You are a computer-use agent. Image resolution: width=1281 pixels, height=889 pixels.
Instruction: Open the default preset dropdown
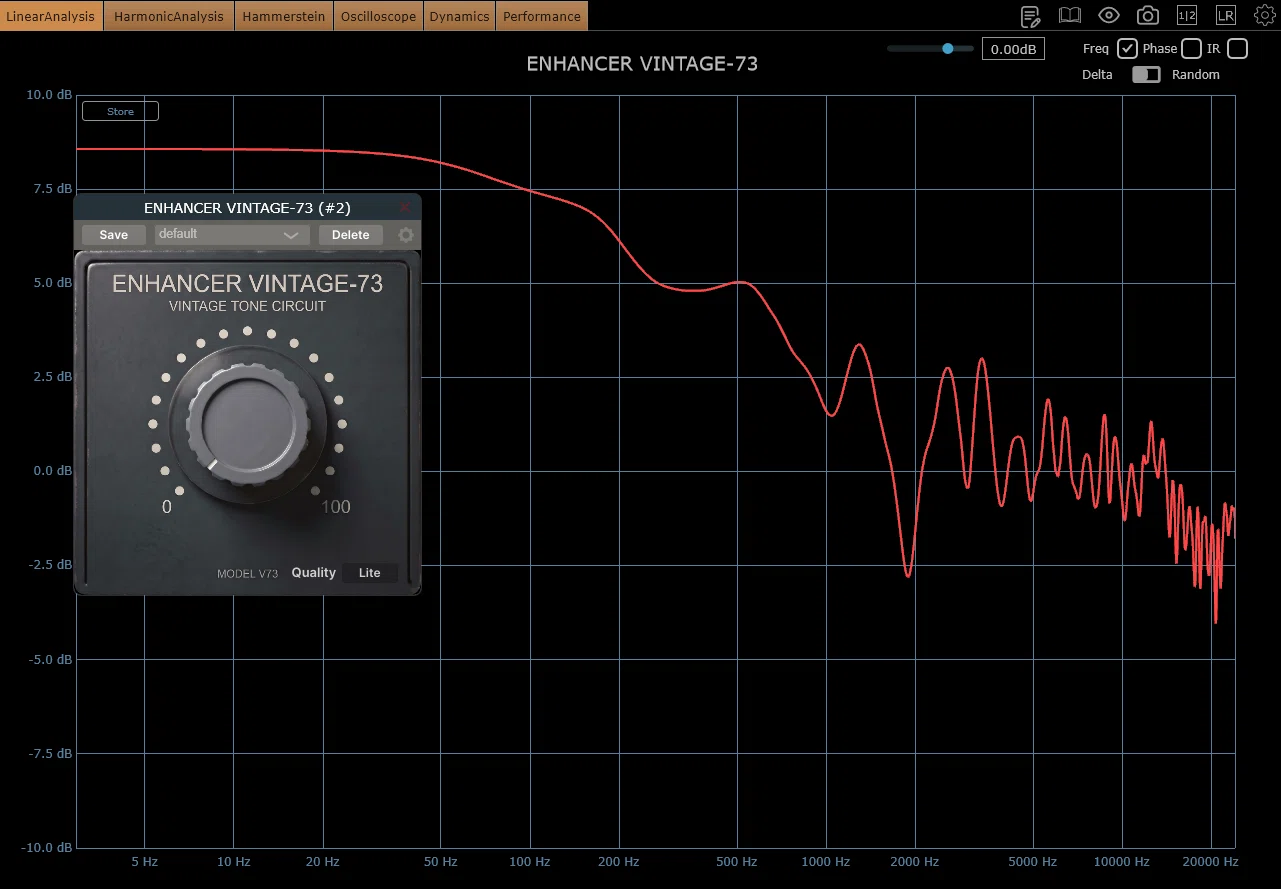click(231, 235)
